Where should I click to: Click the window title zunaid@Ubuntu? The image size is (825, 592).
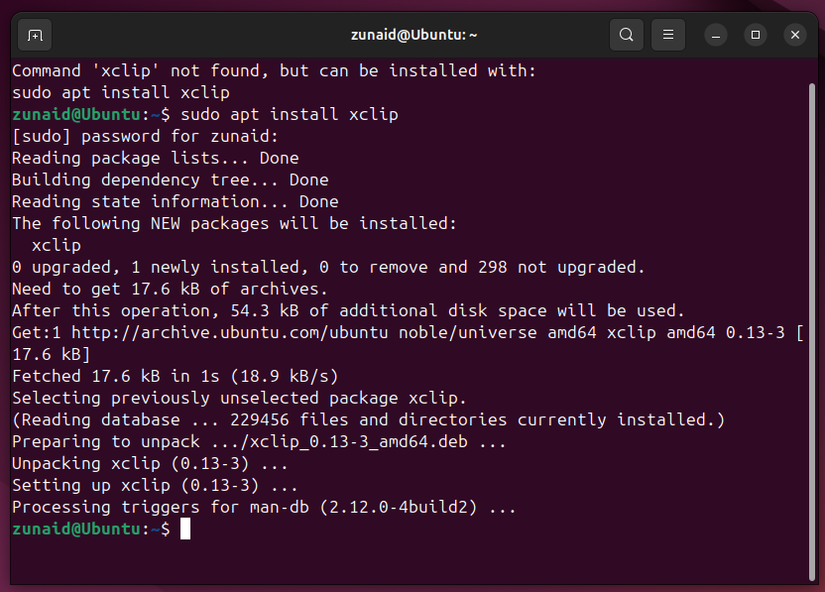coord(414,34)
